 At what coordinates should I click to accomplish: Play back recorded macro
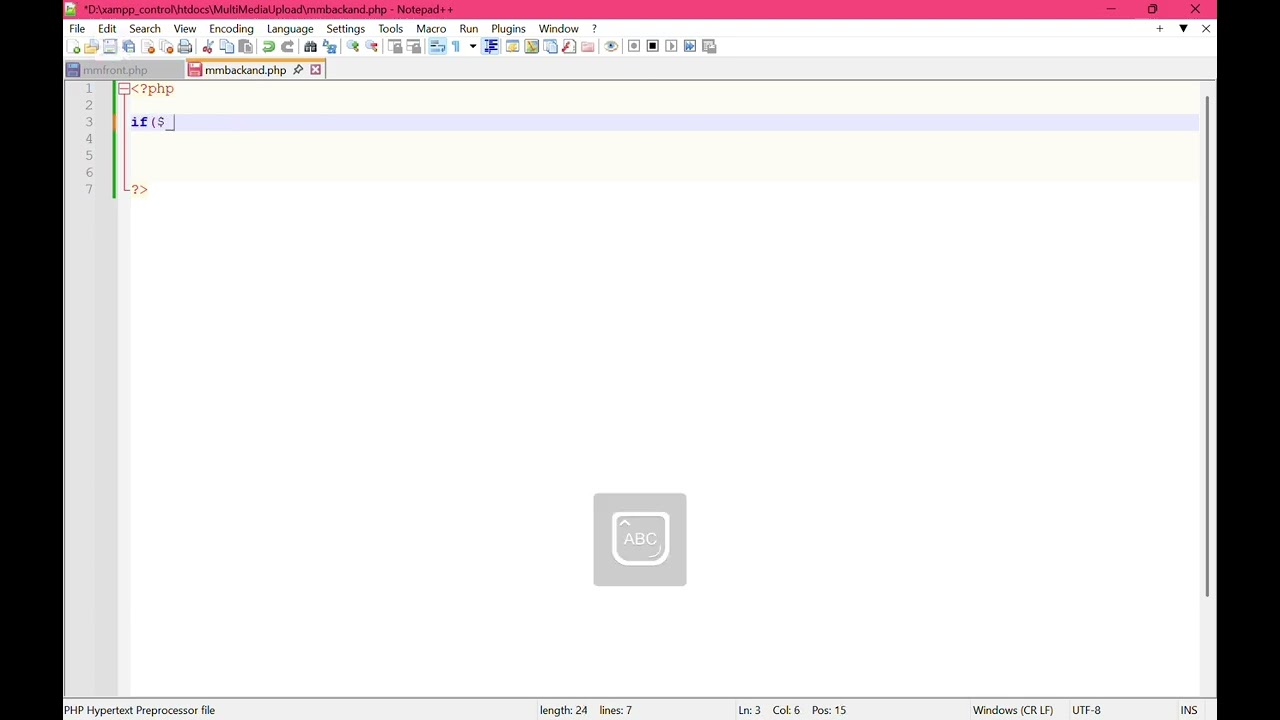tap(671, 46)
